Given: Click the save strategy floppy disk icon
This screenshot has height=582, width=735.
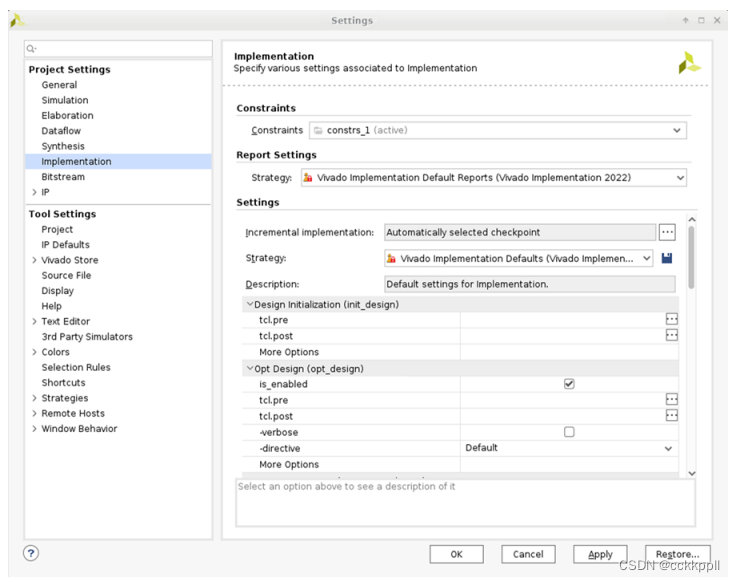Looking at the screenshot, I should pyautogui.click(x=667, y=258).
